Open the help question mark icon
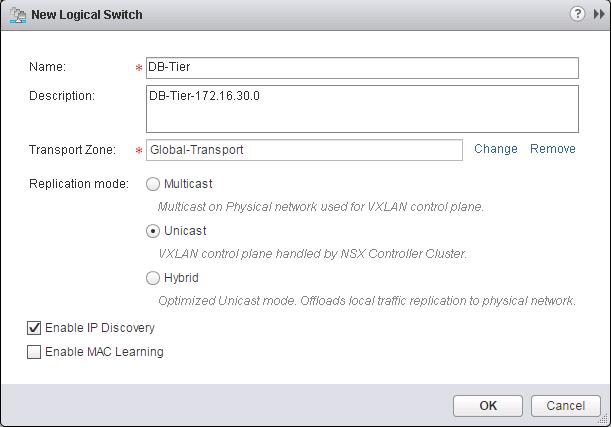This screenshot has height=427, width=611. (577, 14)
